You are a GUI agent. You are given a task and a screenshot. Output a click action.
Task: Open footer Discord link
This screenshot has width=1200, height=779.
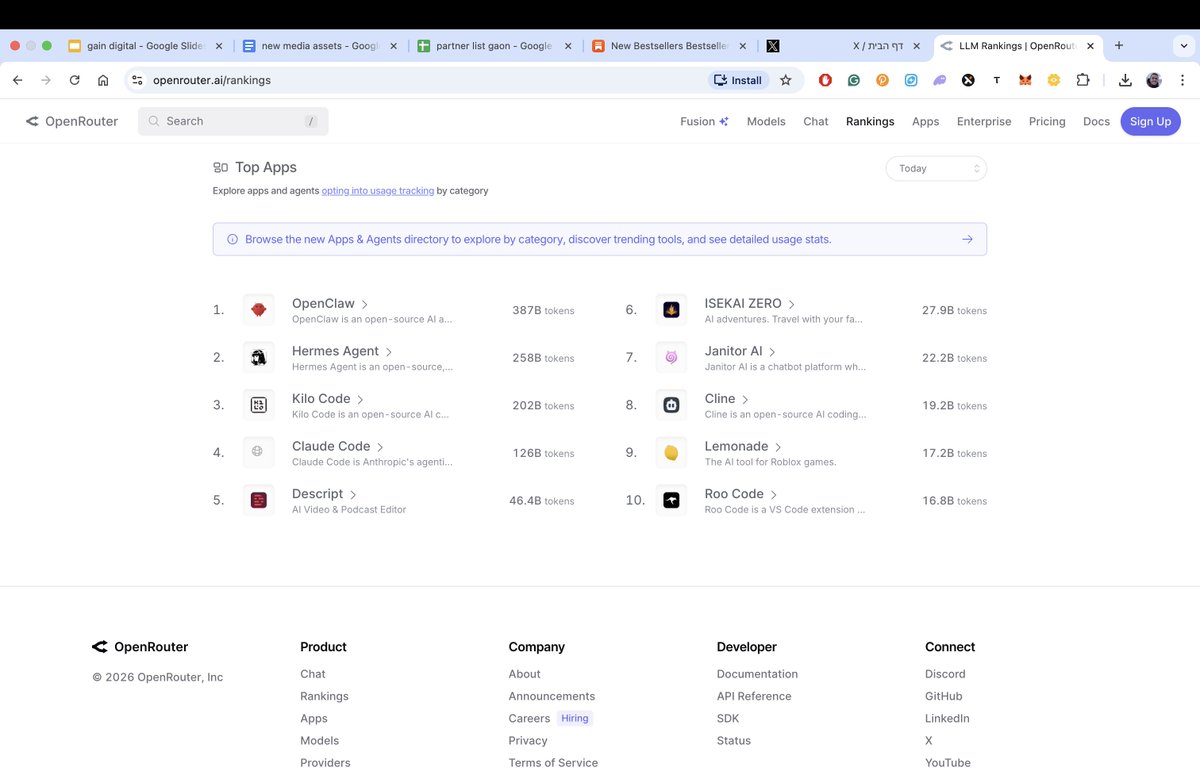point(945,674)
